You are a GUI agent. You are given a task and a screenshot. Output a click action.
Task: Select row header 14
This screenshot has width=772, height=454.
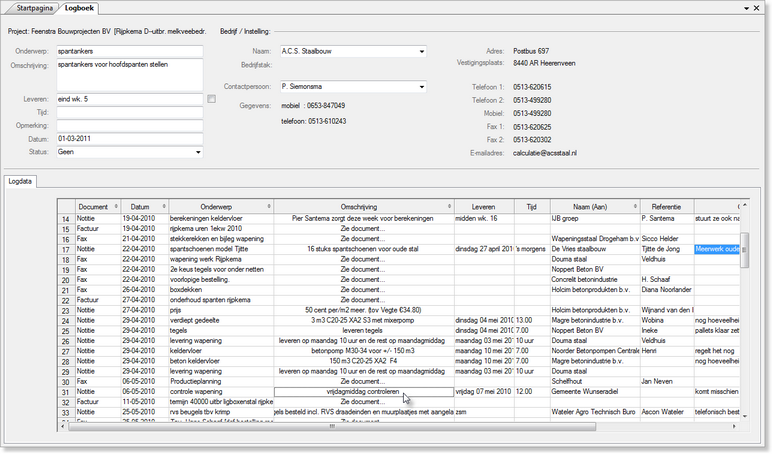pyautogui.click(x=66, y=219)
